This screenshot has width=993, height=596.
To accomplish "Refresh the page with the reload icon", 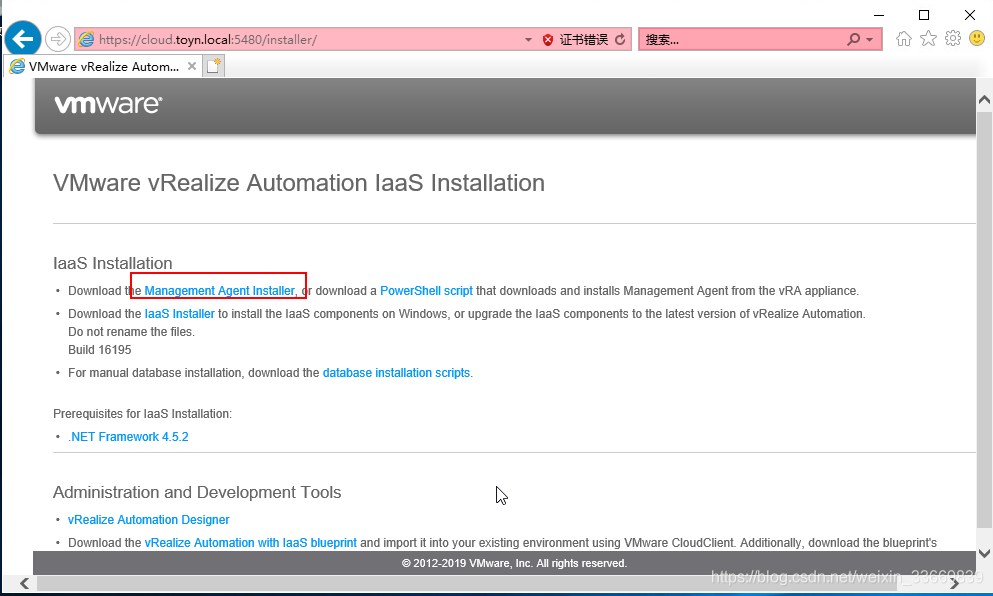I will pos(620,39).
